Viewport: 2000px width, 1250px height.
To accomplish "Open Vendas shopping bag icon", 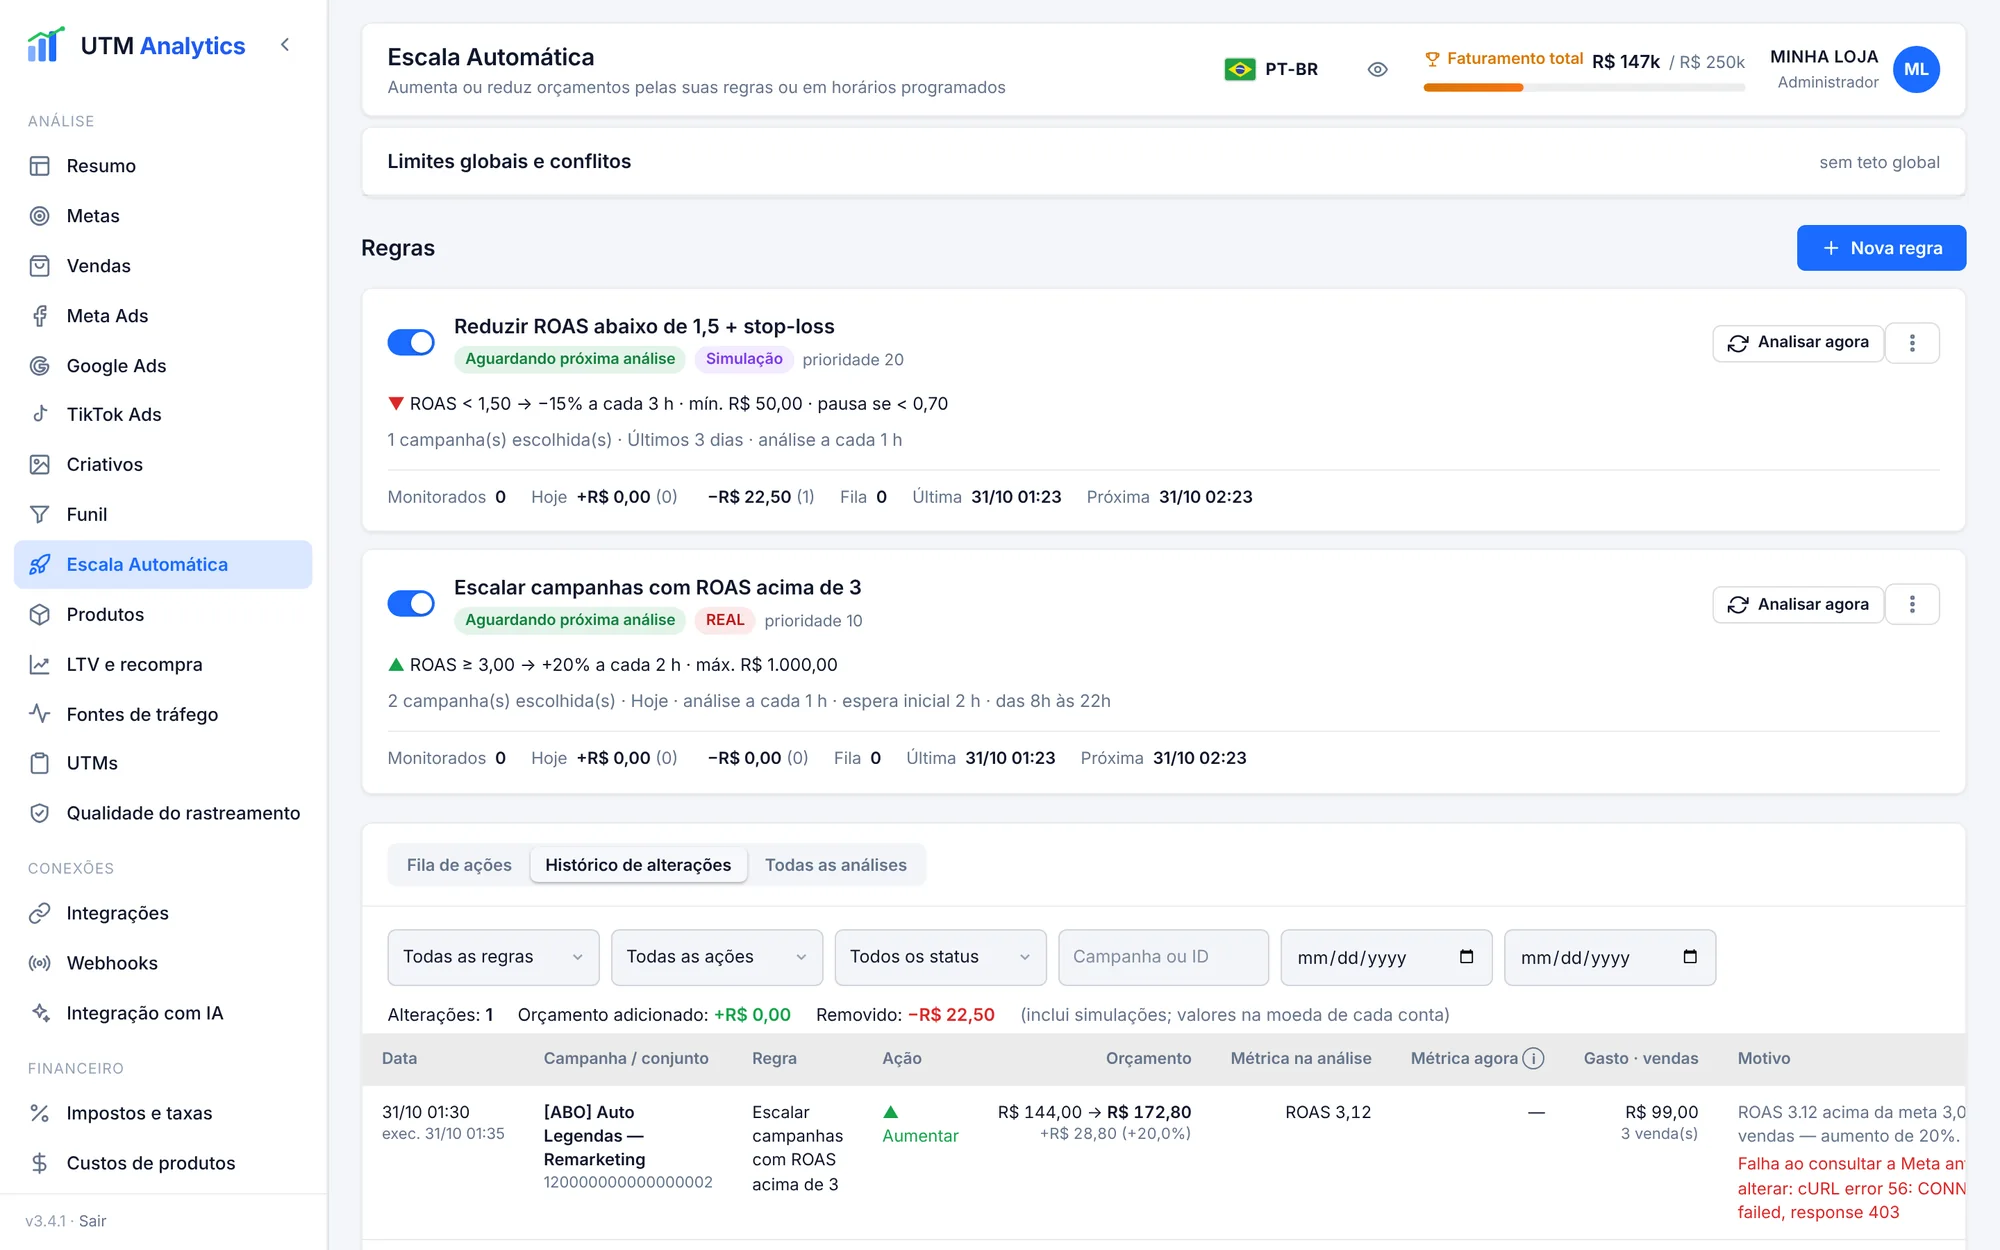I will [40, 266].
